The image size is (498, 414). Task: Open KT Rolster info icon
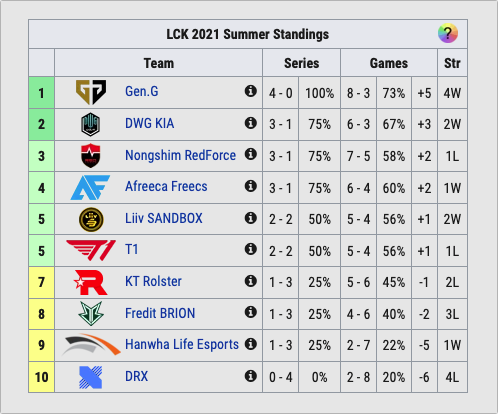pos(251,281)
